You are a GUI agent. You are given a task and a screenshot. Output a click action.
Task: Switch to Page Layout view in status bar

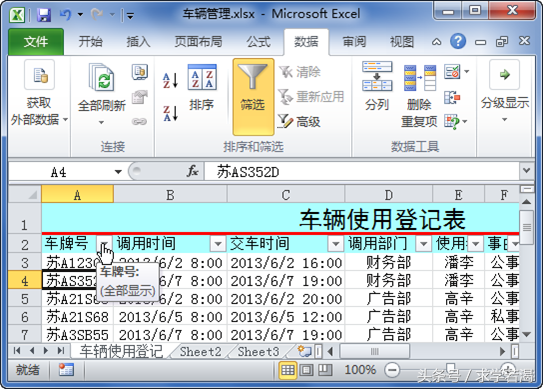click(x=306, y=370)
